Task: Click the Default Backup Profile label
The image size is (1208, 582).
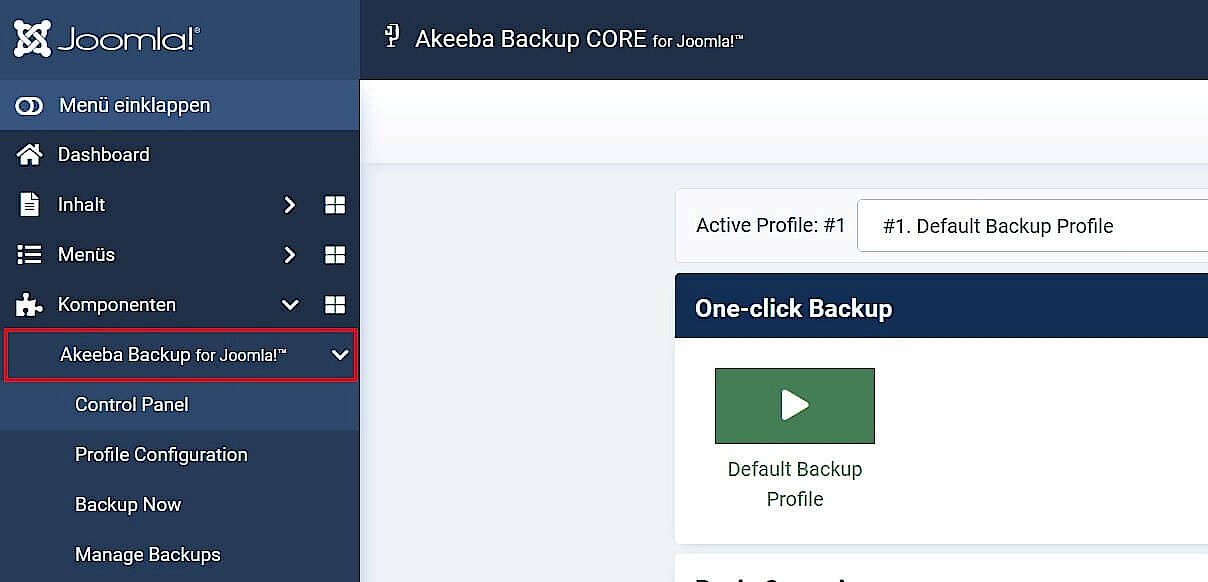Action: [x=794, y=483]
